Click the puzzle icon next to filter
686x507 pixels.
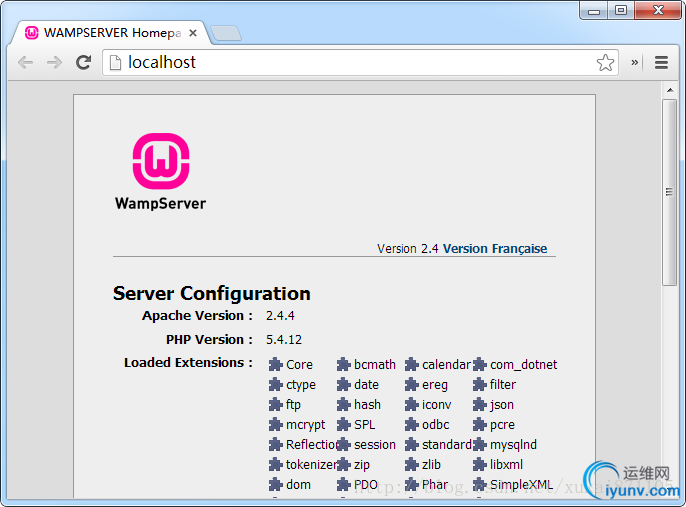tap(480, 384)
